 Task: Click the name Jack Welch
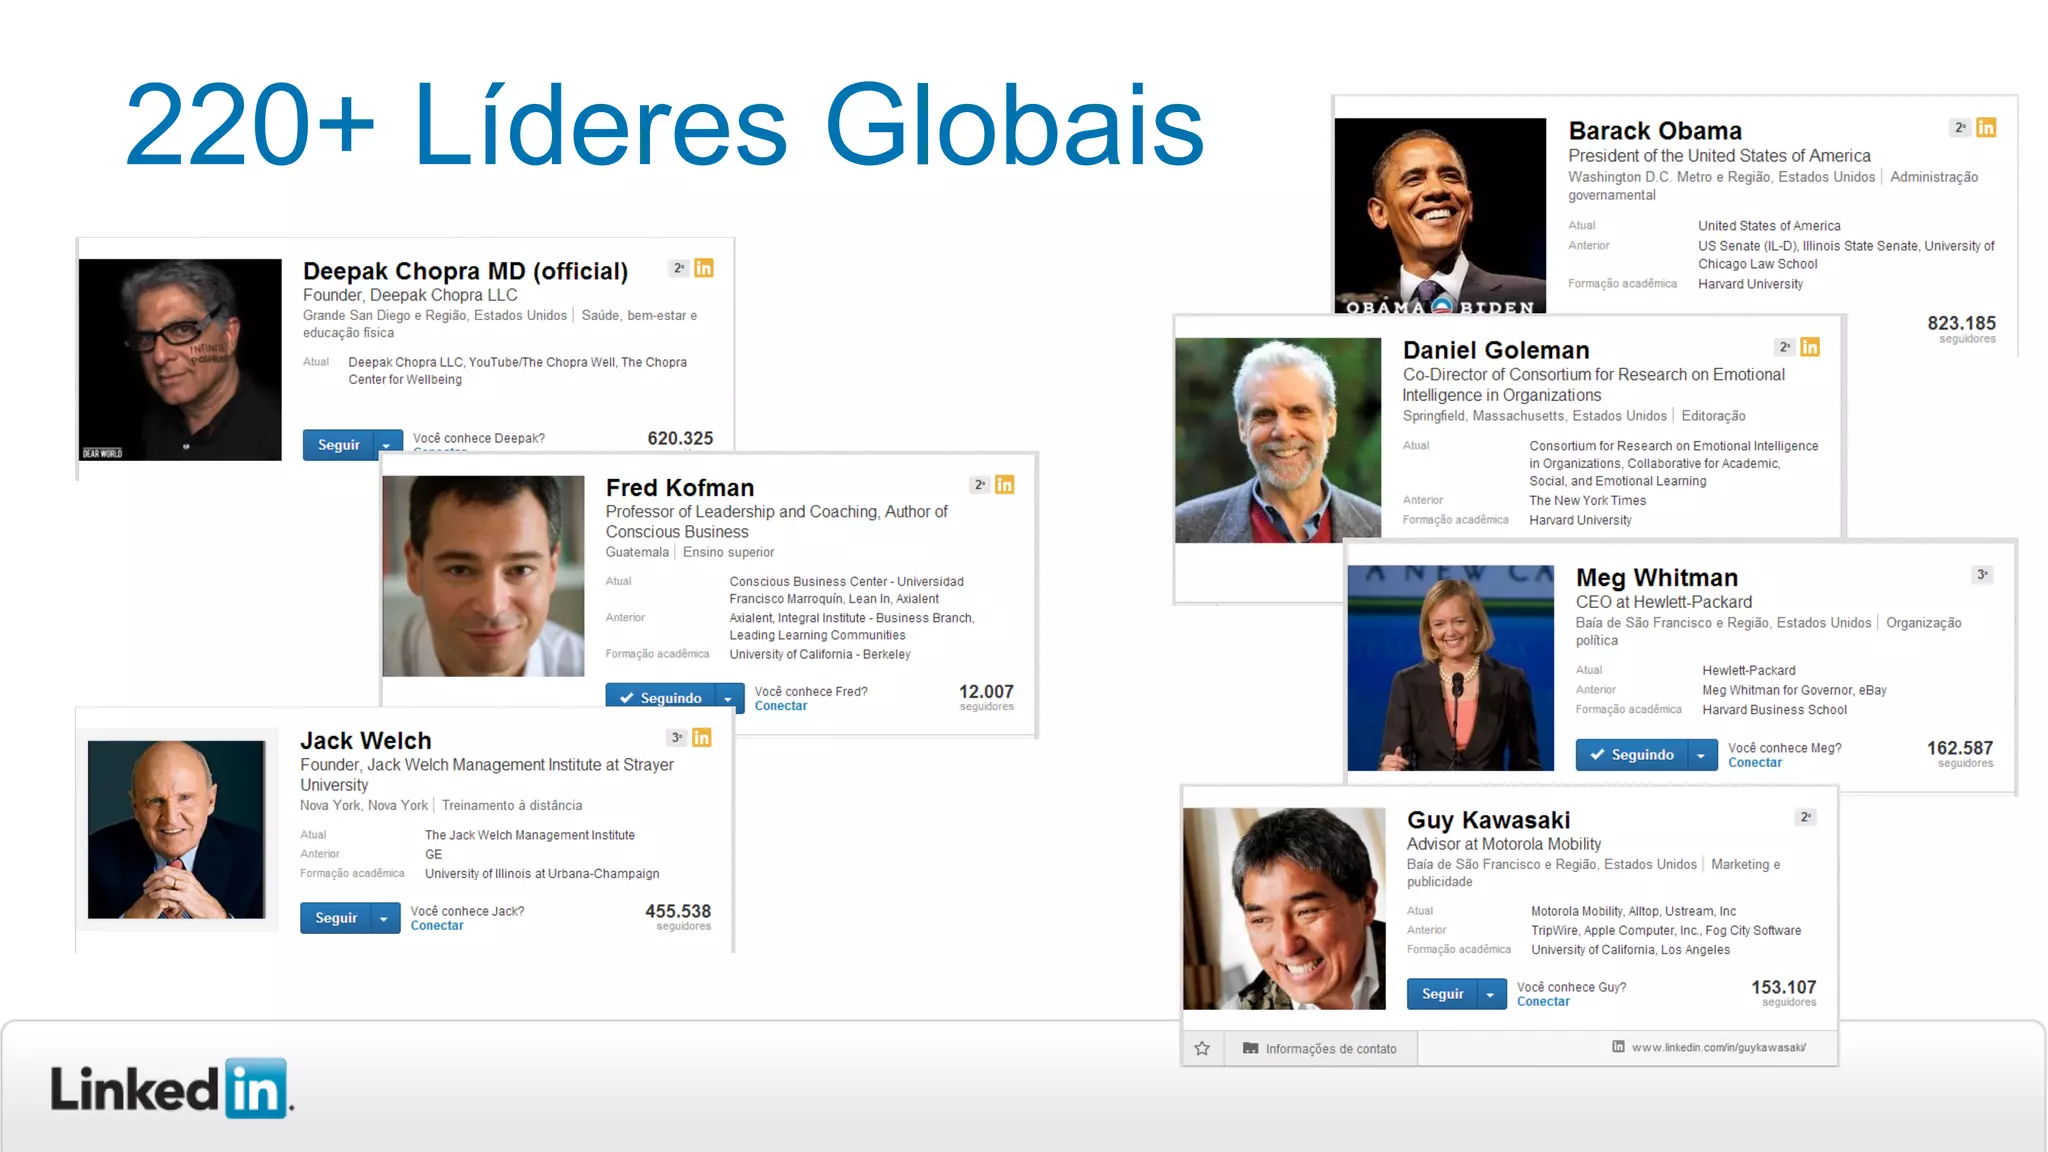point(366,741)
